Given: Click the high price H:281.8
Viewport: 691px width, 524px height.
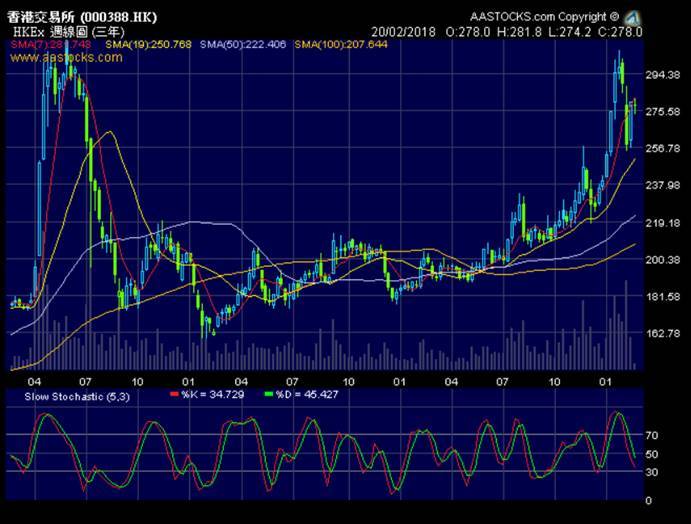Looking at the screenshot, I should 519,32.
